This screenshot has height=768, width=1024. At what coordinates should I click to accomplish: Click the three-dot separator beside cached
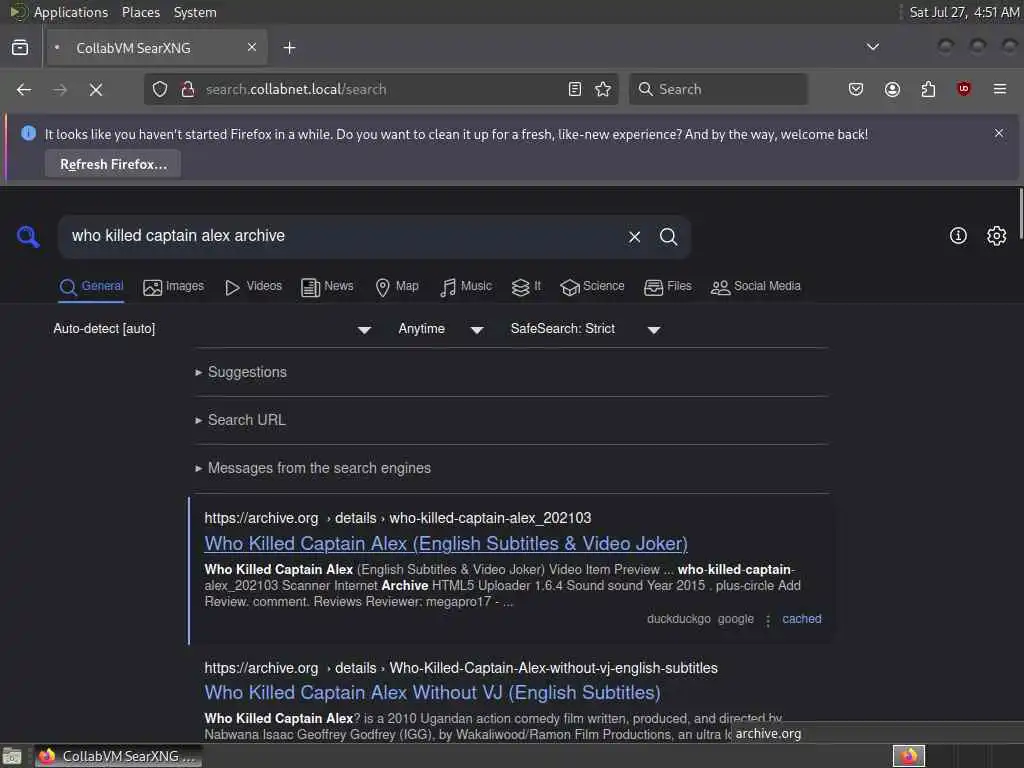[x=768, y=620]
